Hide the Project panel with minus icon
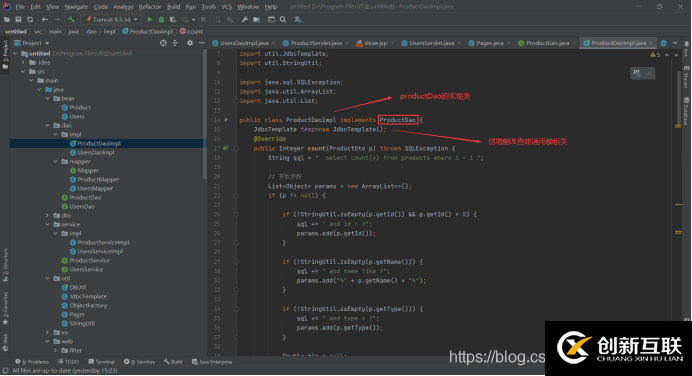 [201, 43]
